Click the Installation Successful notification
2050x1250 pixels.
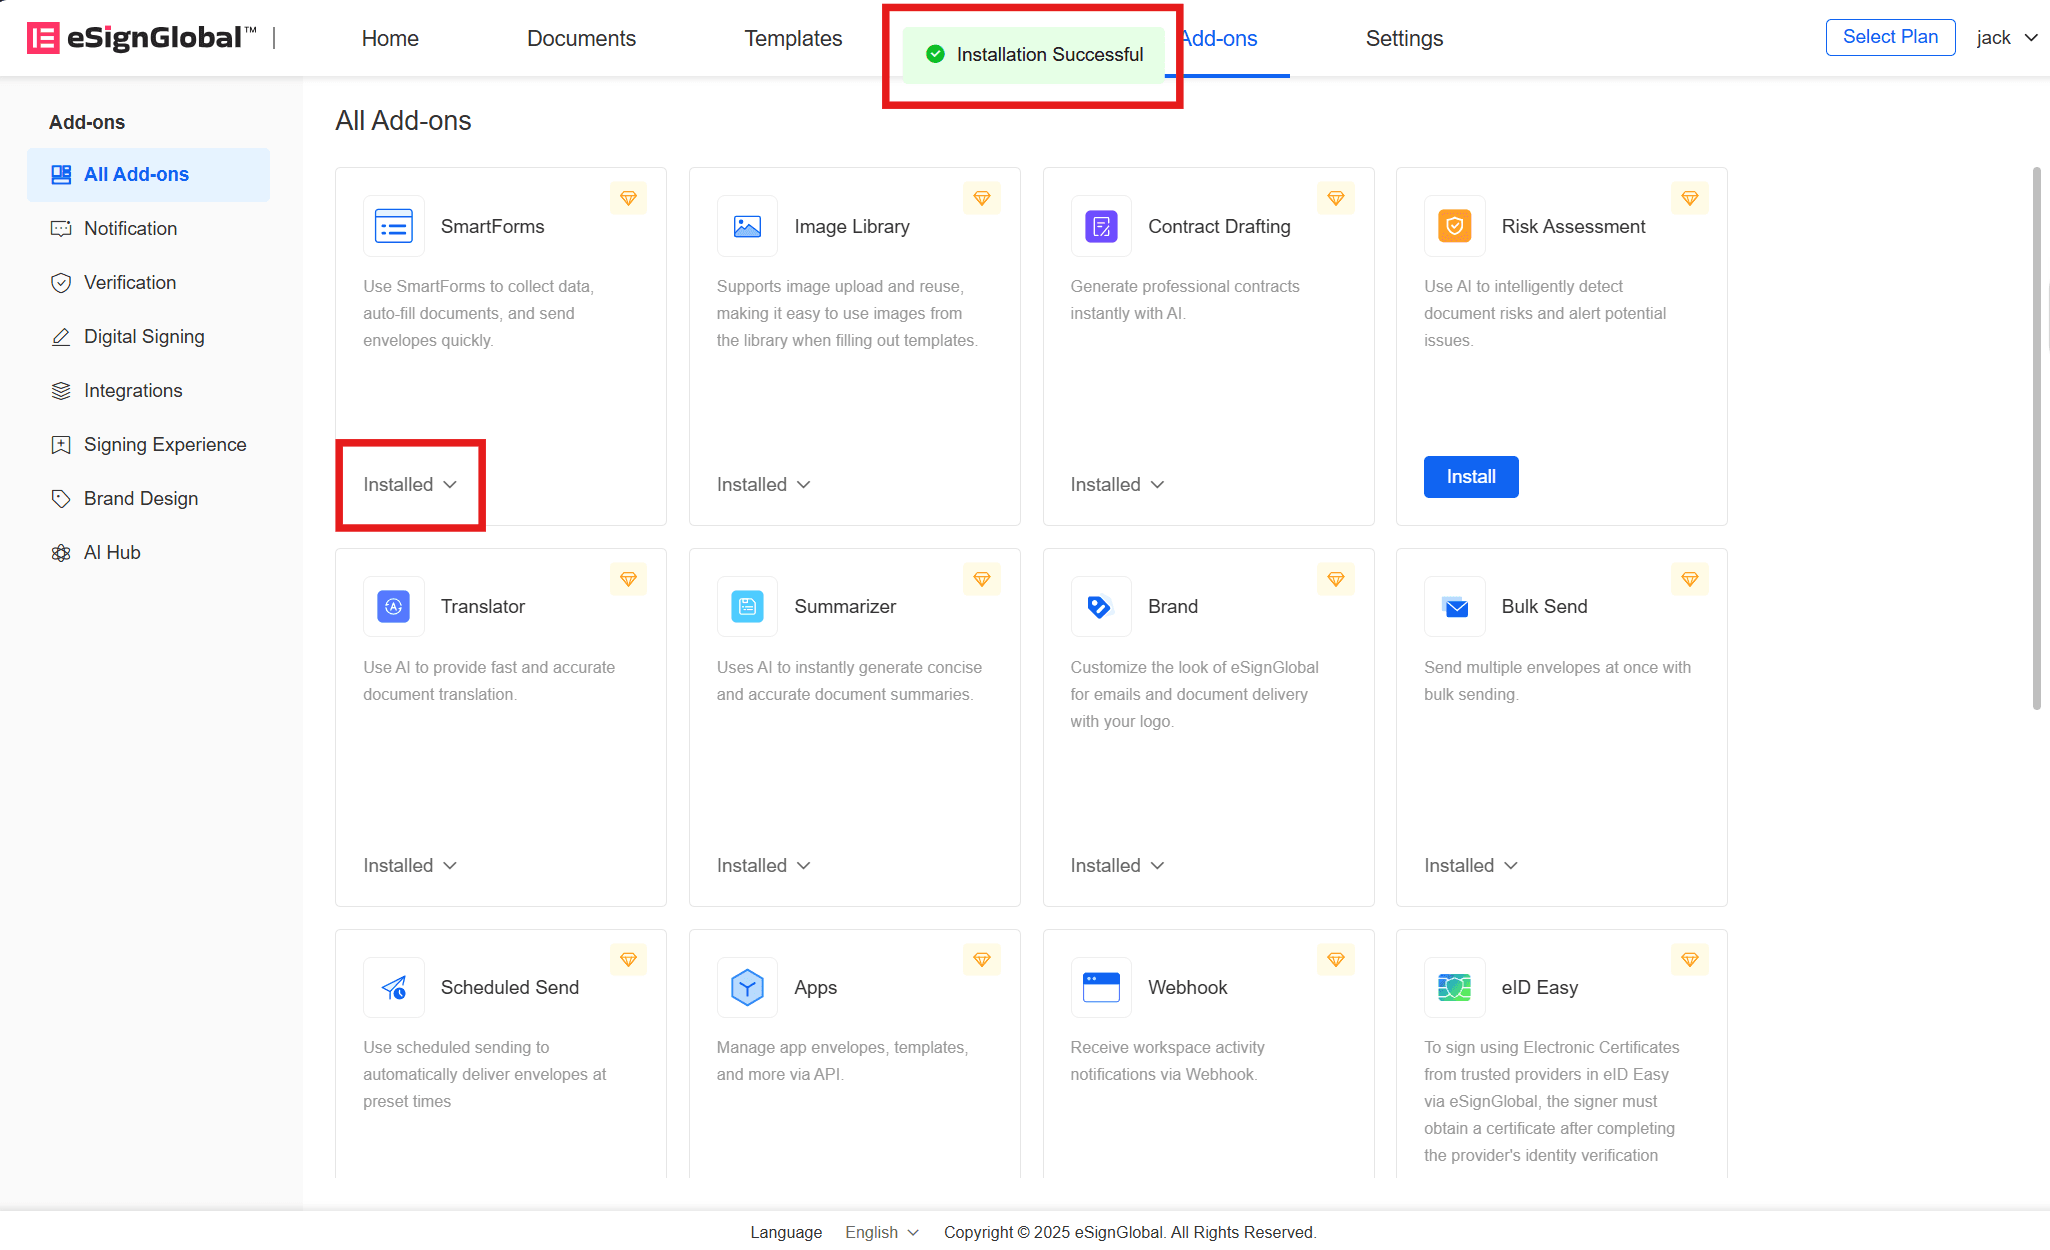1034,54
